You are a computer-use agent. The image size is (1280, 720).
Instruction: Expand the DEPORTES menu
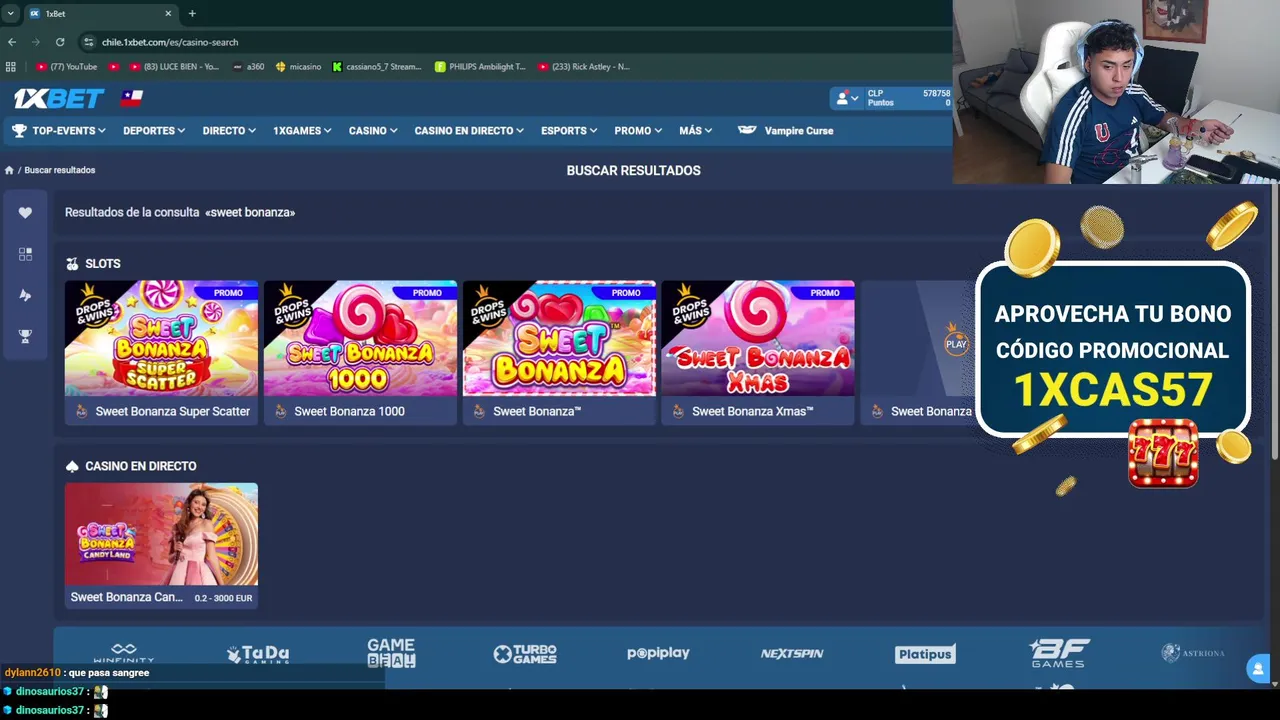click(154, 131)
